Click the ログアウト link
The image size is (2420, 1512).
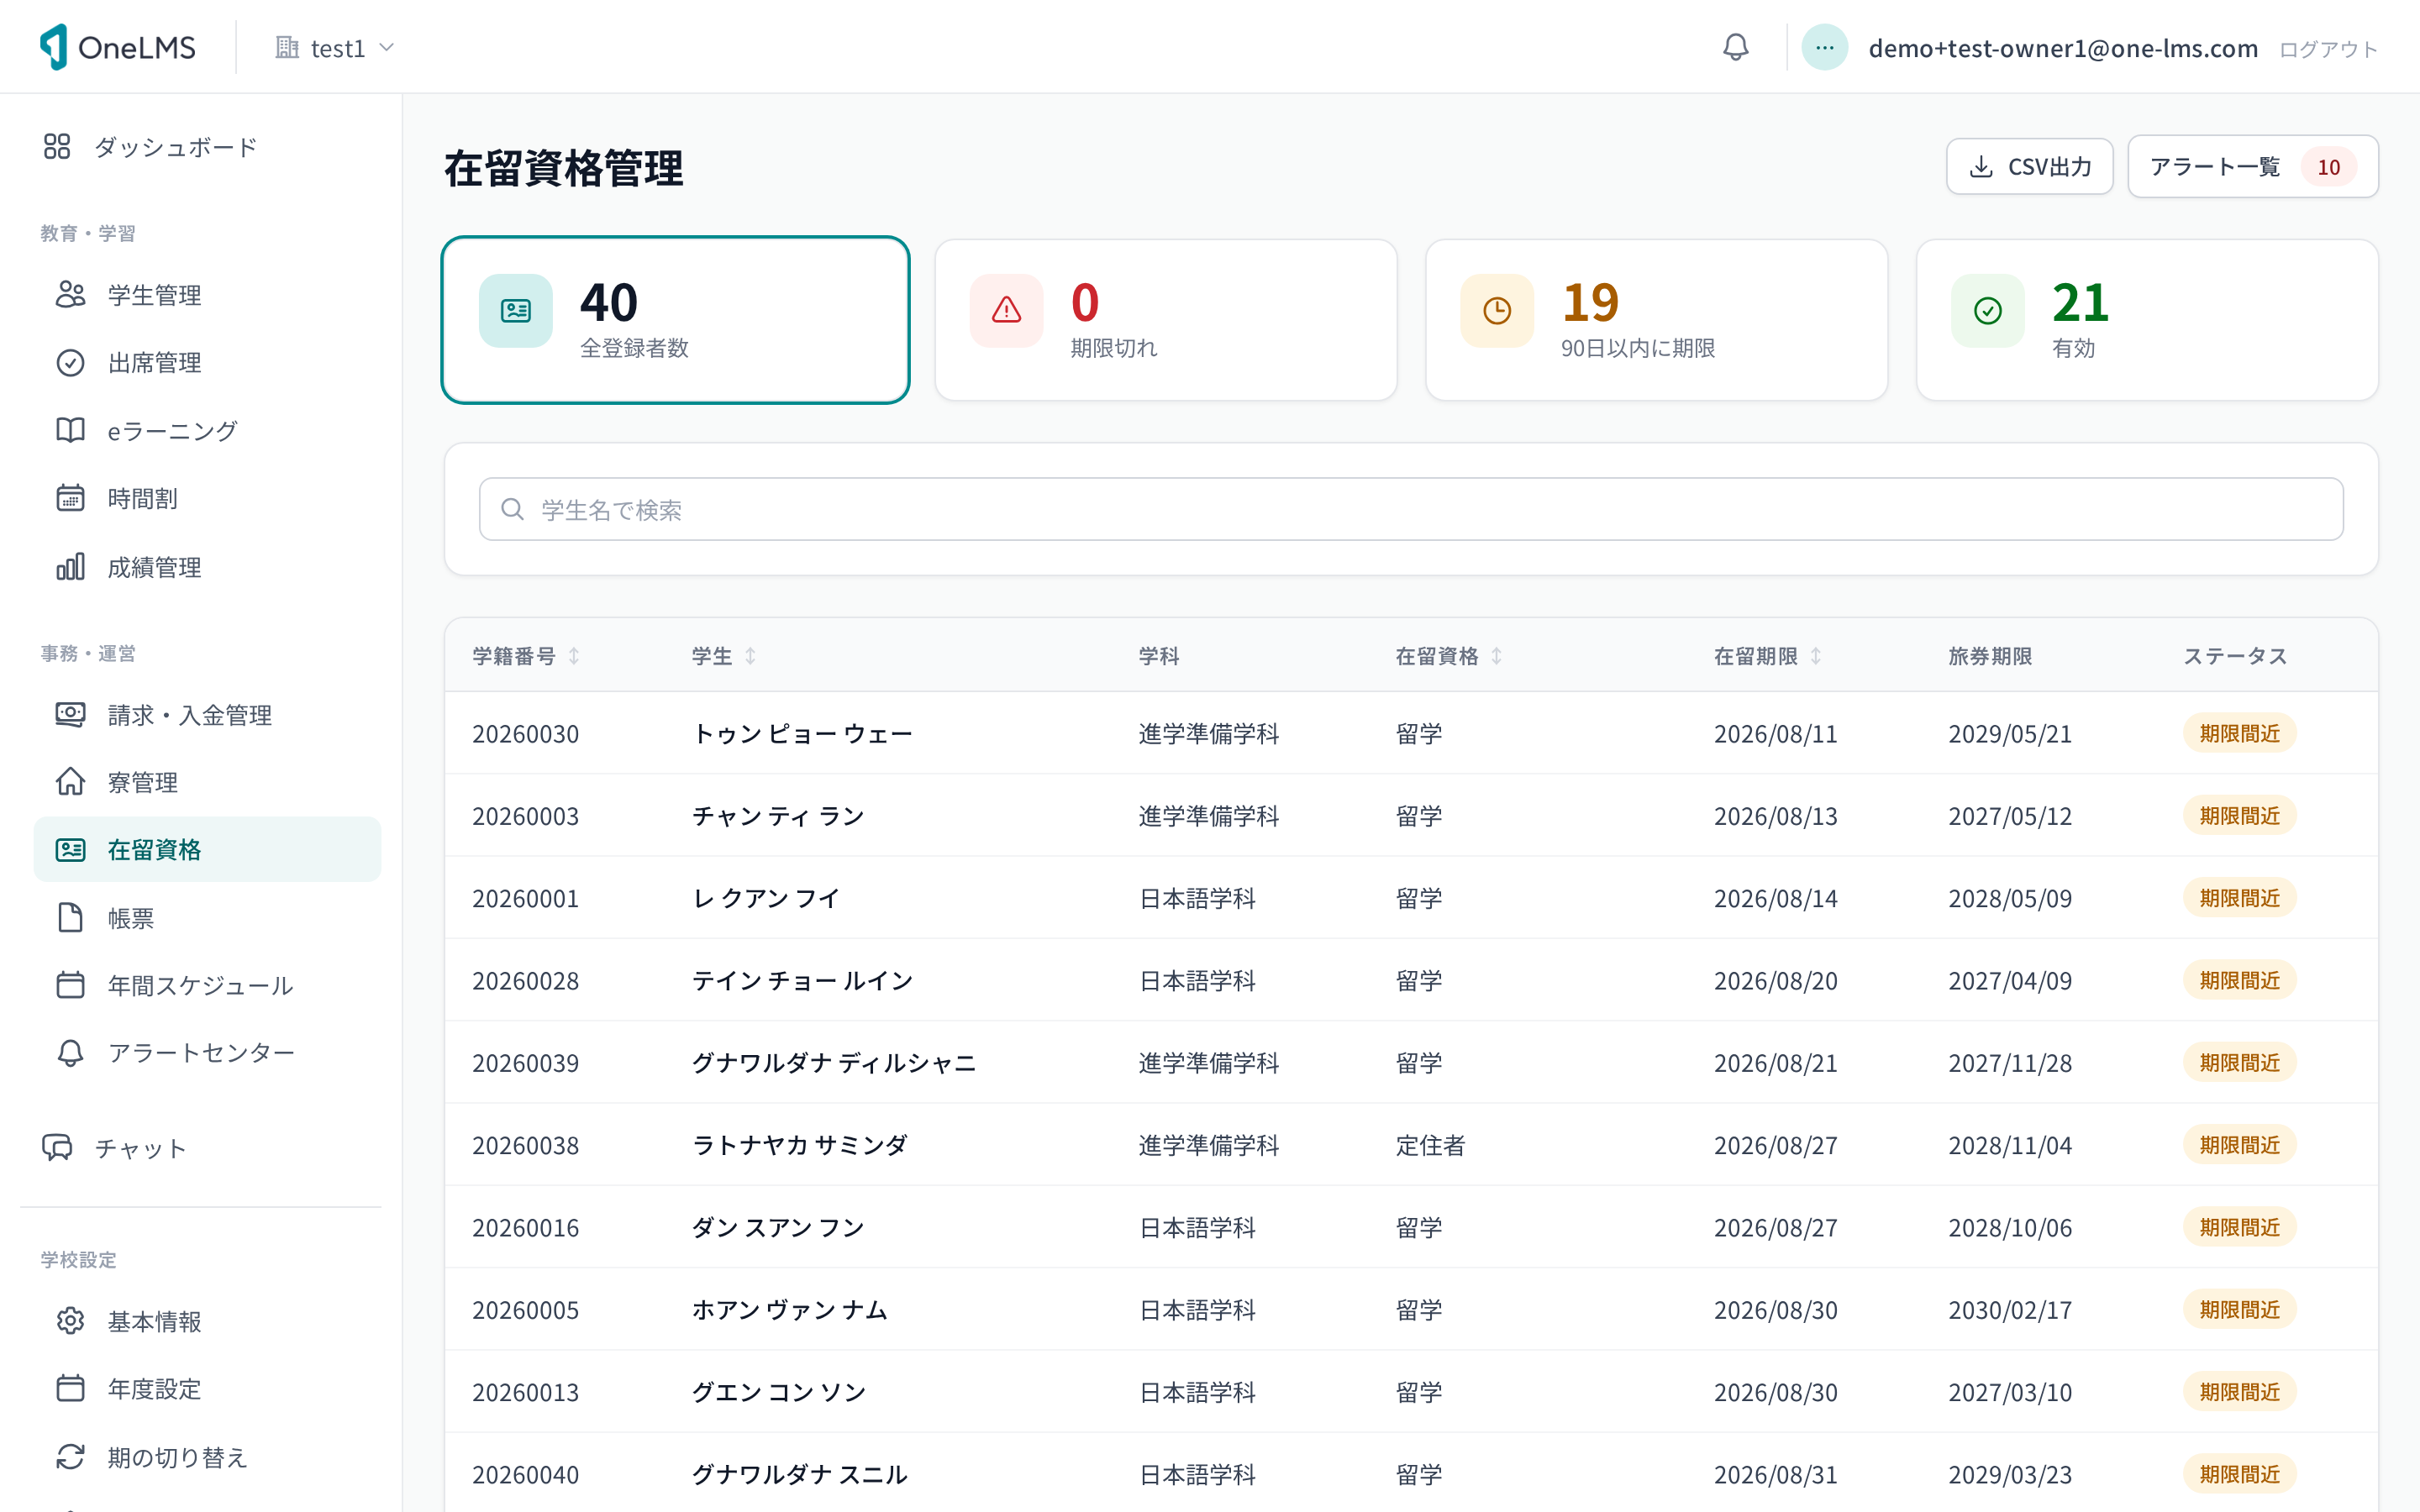pos(2328,49)
